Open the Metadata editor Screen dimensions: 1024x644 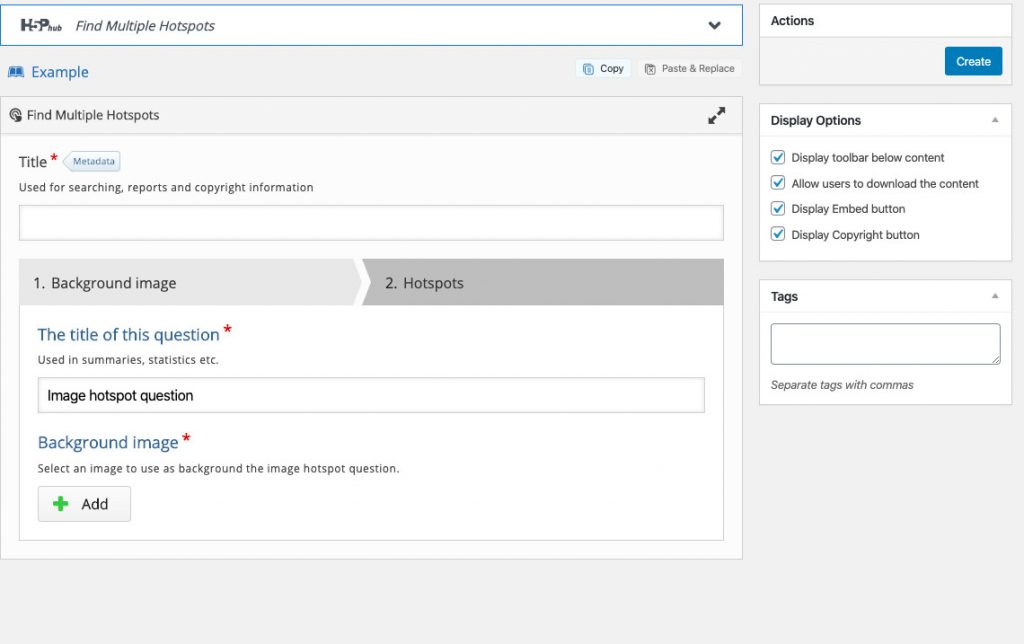click(92, 160)
